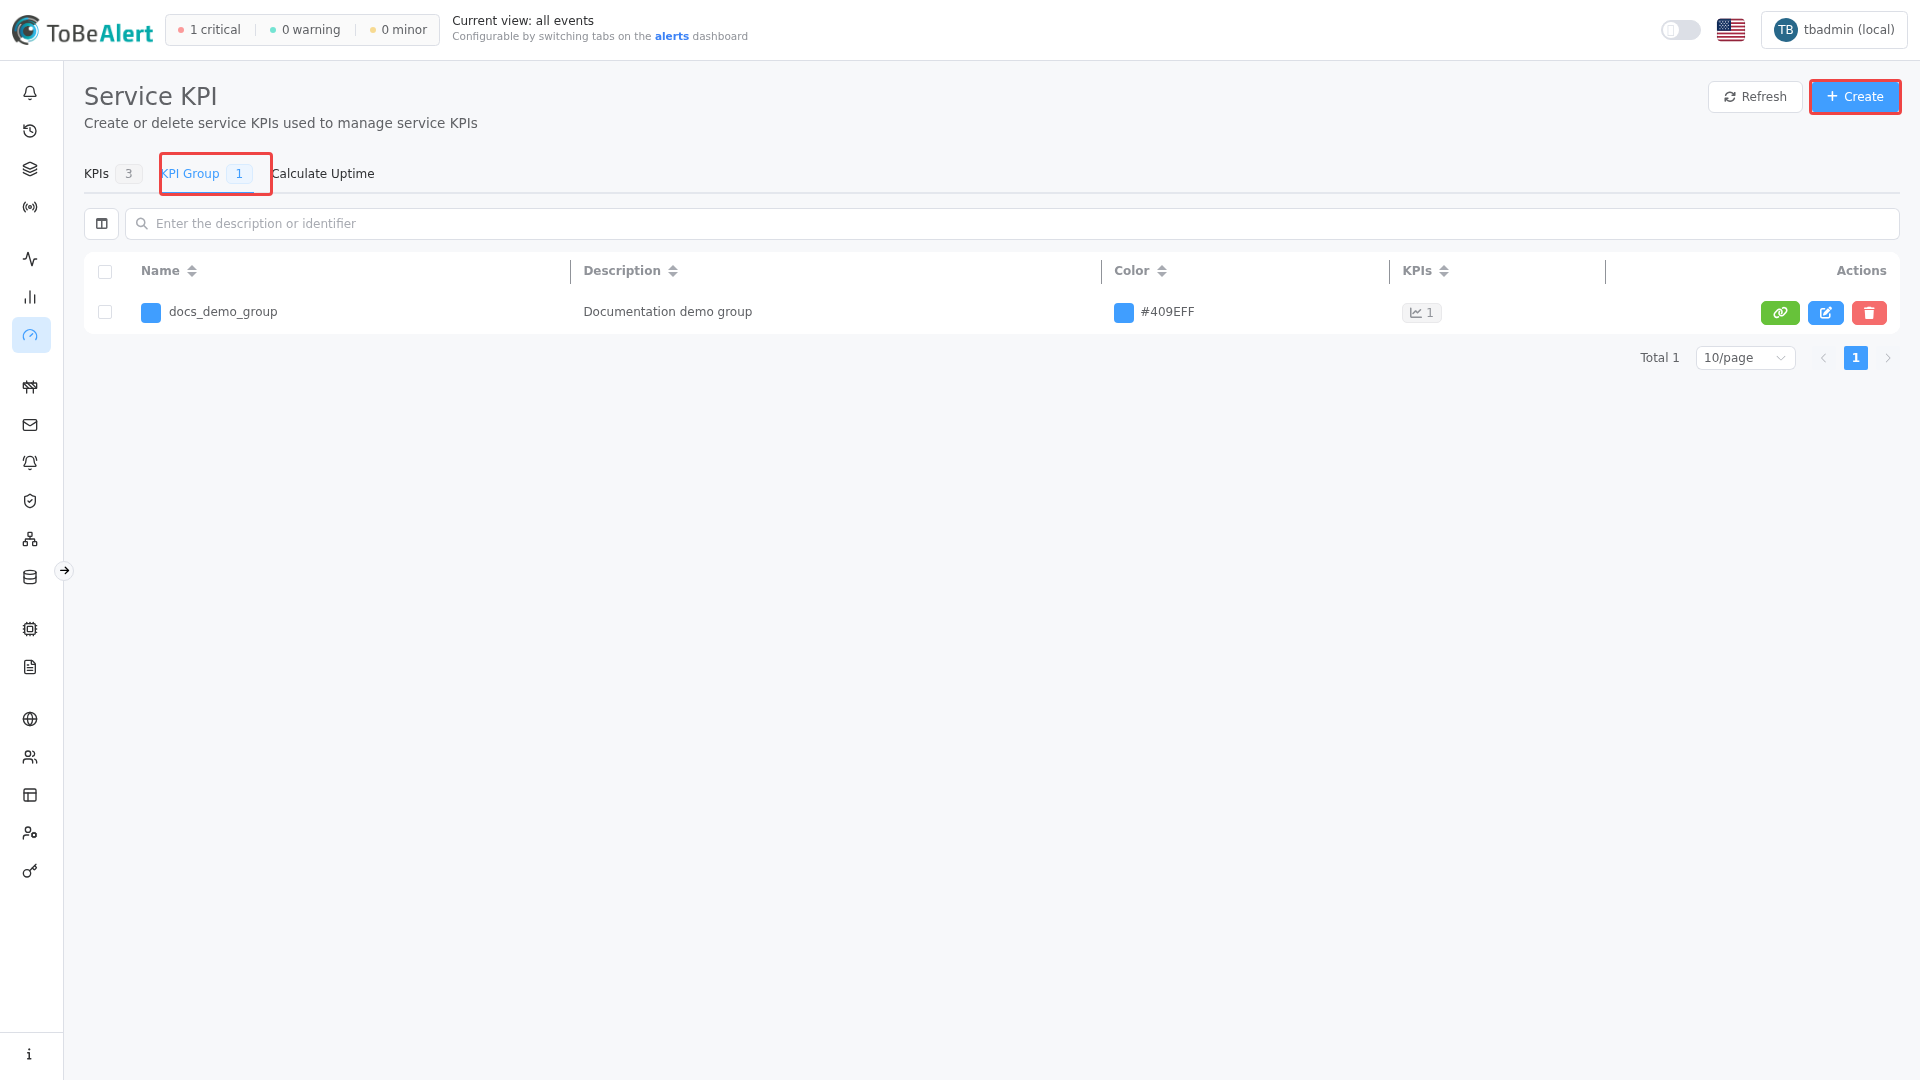Open the document file icon in sidebar

[30, 667]
